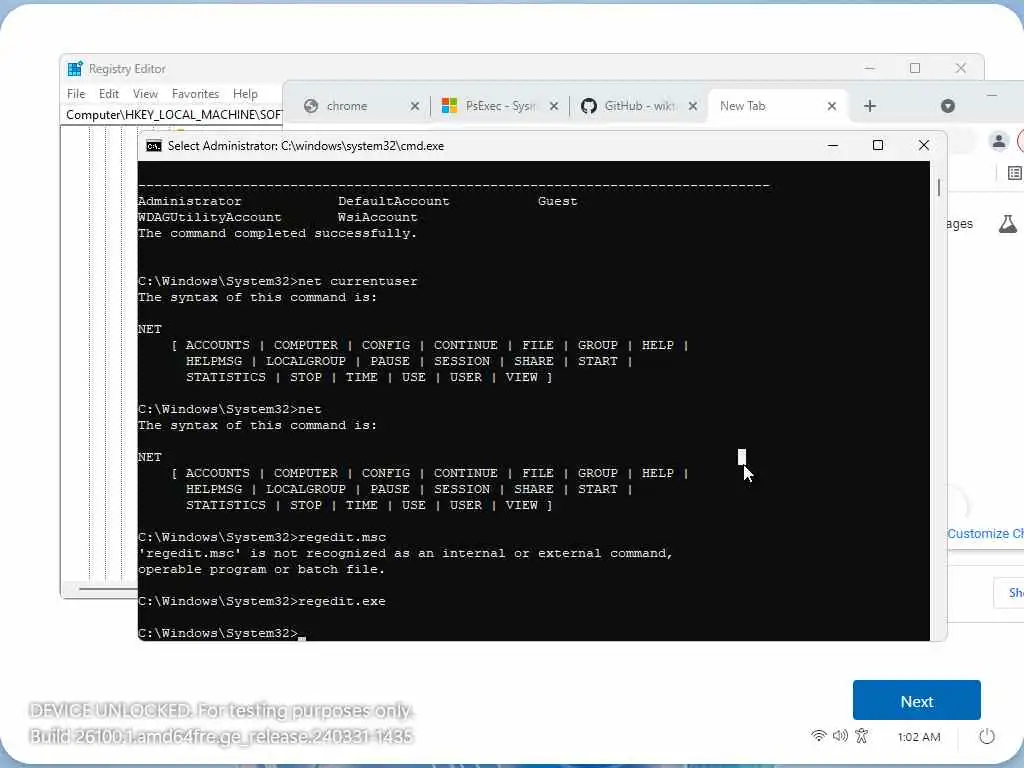Image resolution: width=1024 pixels, height=768 pixels.
Task: Click the browser side panel icon
Action: pyautogui.click(x=1015, y=173)
